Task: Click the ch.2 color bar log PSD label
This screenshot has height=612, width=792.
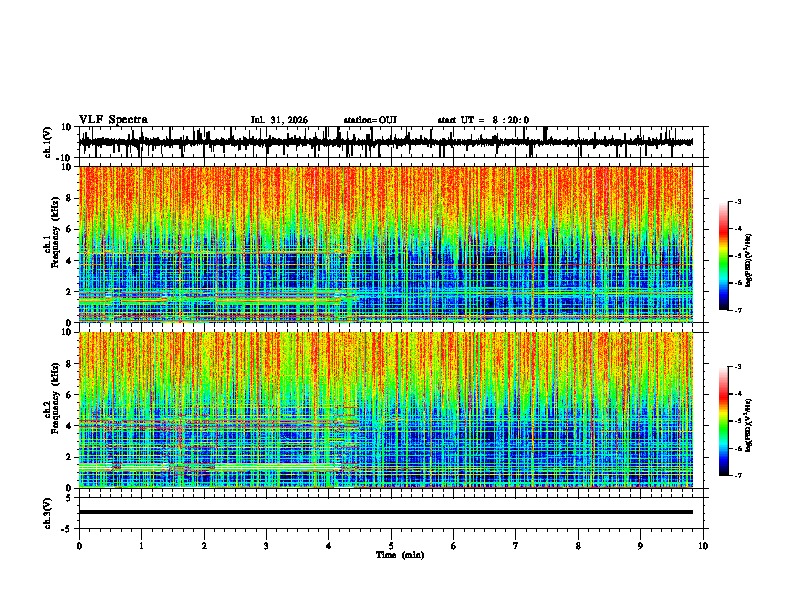Action: point(749,425)
